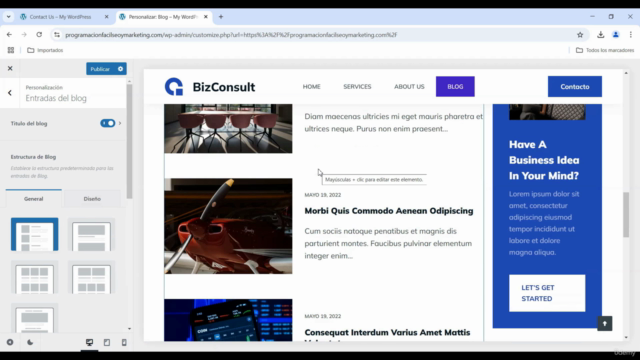Click the preview scroll down arrow

(626, 338)
